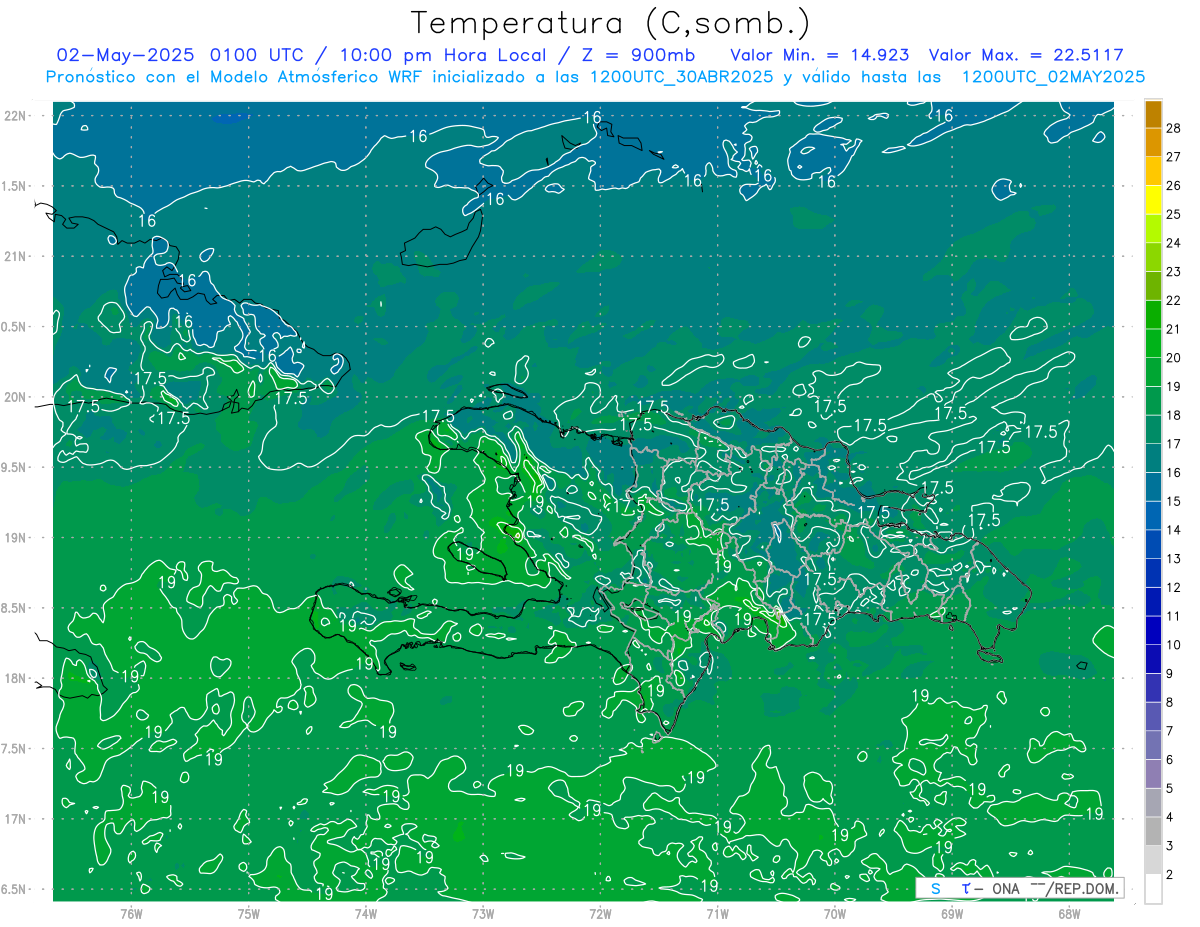Click the '74W' longitude axis label
This screenshot has height=927, width=1200.
(366, 914)
